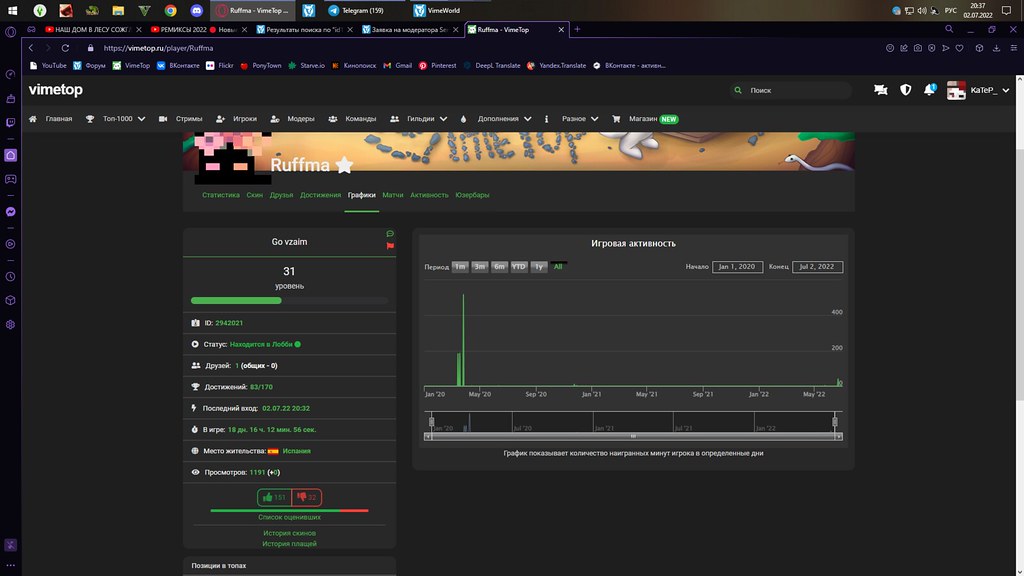Click the red report flag icon
The height and width of the screenshot is (576, 1024).
[390, 245]
